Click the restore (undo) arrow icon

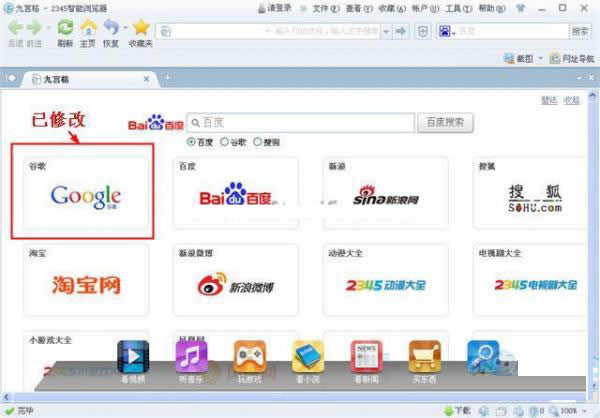tap(111, 28)
